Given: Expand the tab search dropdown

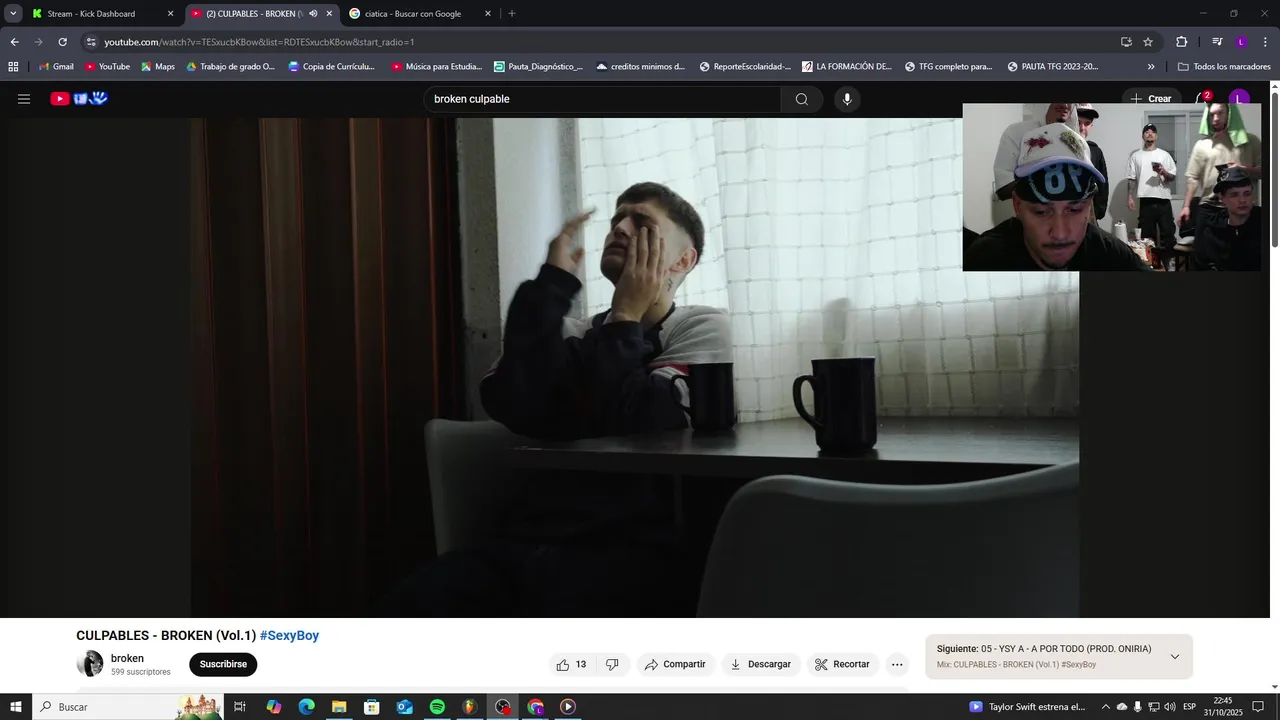Looking at the screenshot, I should pos(13,14).
